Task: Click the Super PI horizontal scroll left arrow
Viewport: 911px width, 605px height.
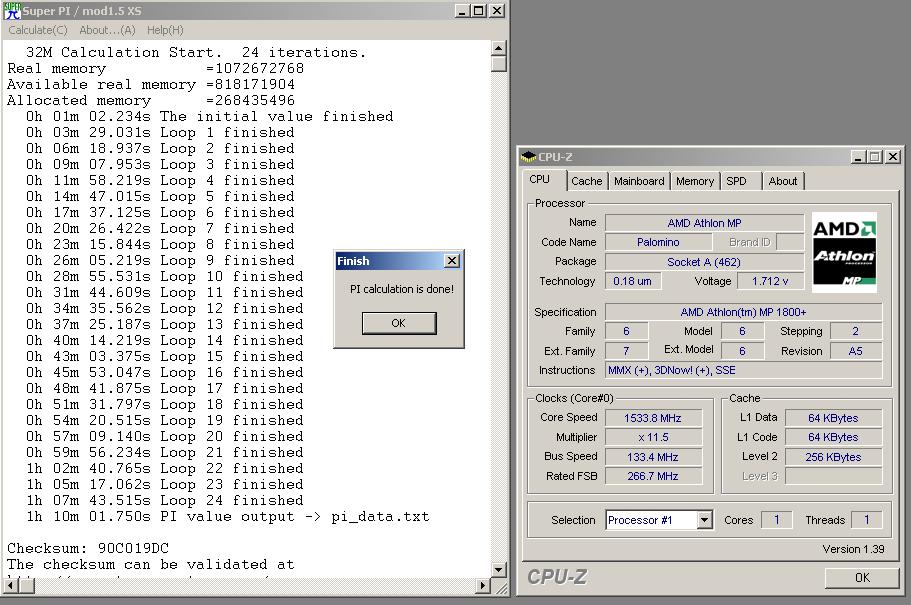Action: (10, 585)
